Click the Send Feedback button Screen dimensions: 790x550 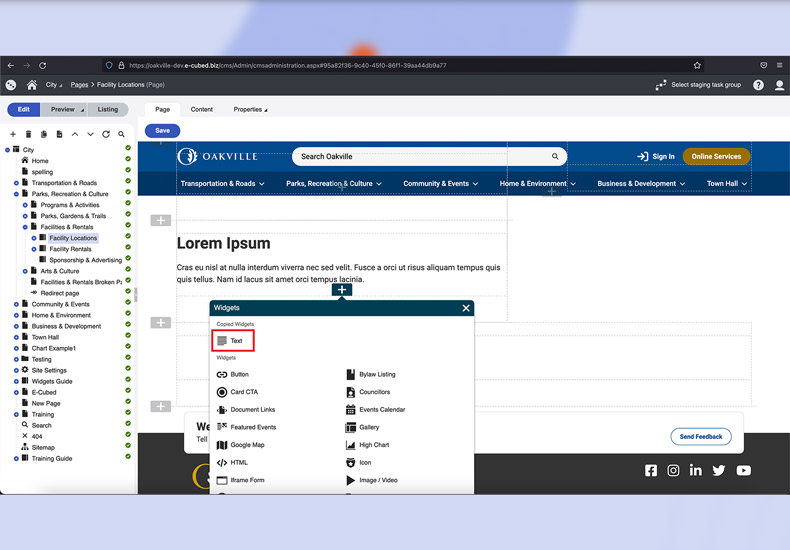tap(700, 437)
